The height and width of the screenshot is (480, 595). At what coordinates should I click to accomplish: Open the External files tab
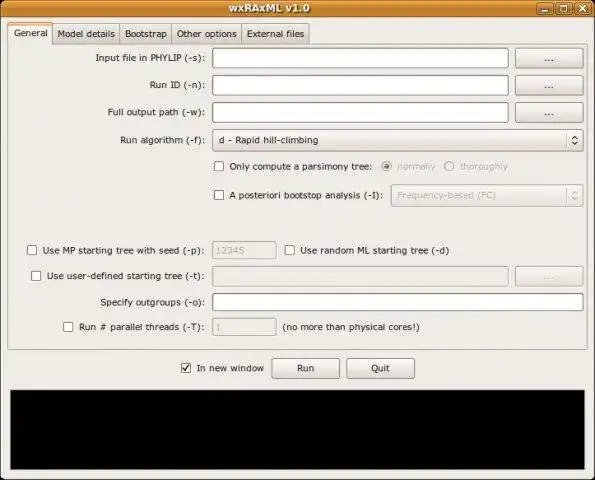coord(275,34)
